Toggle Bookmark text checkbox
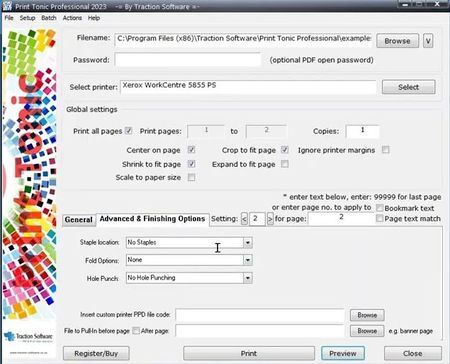 pyautogui.click(x=380, y=208)
